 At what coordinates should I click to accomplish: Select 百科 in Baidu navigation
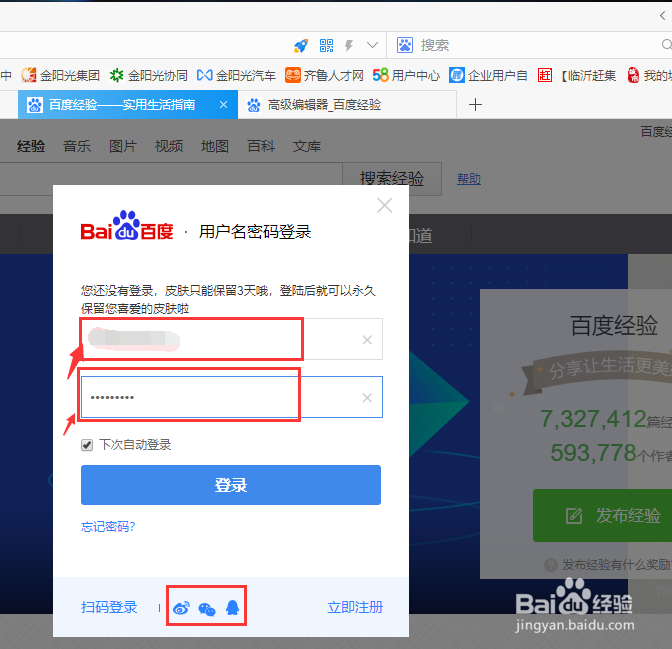click(261, 146)
